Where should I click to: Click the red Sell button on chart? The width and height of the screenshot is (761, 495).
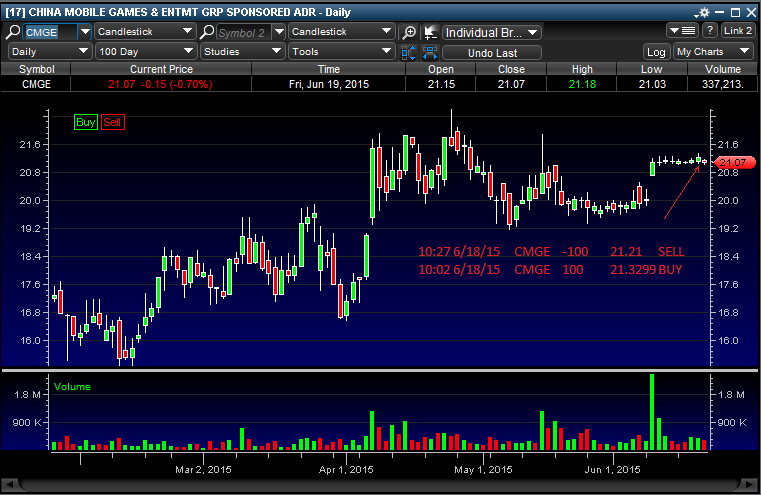click(x=113, y=122)
